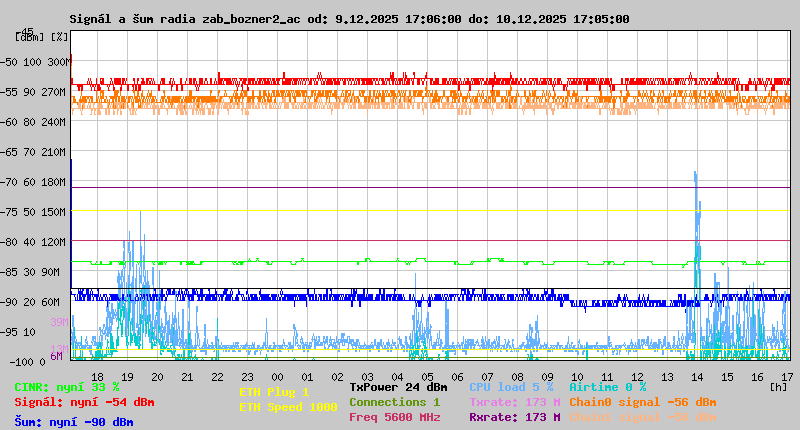The height and width of the screenshot is (430, 800).
Task: Click the 'Freq 5600 MHz' legend entry
Action: [395, 417]
